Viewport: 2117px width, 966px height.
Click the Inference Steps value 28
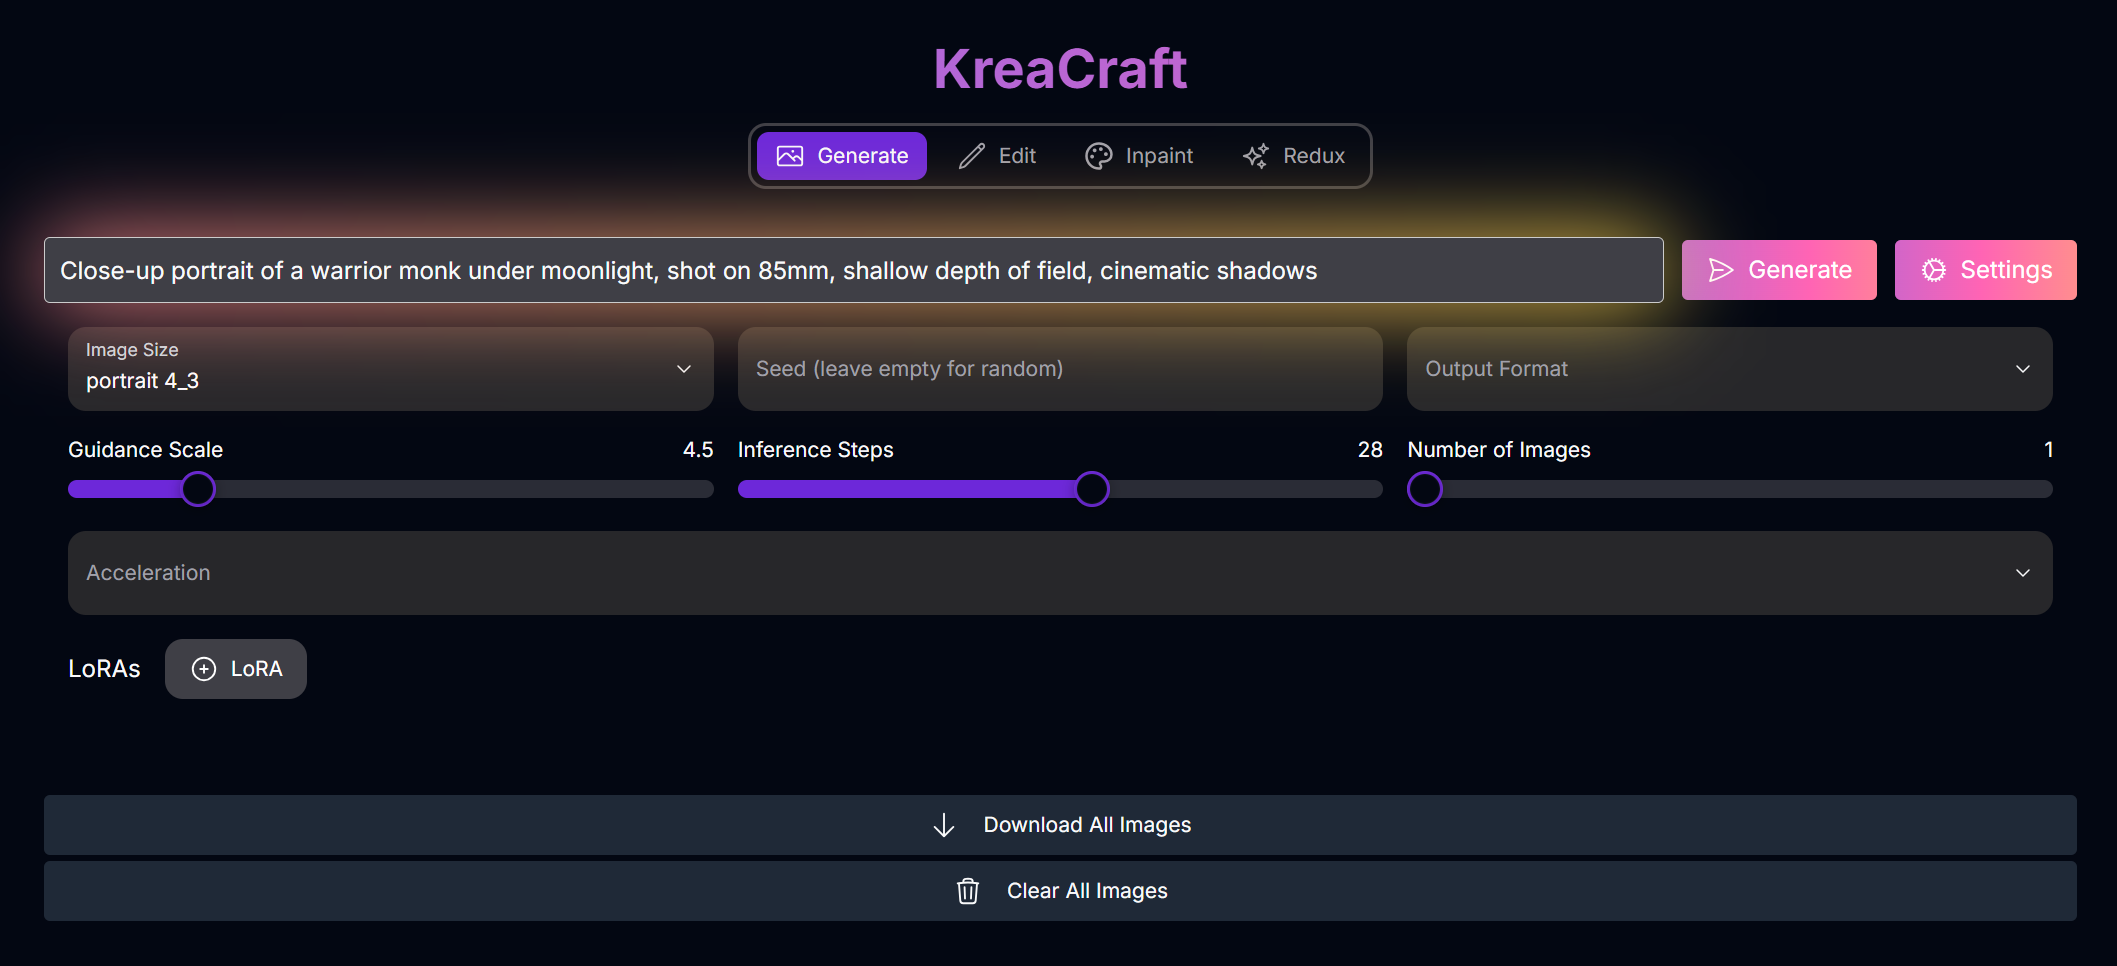point(1370,450)
